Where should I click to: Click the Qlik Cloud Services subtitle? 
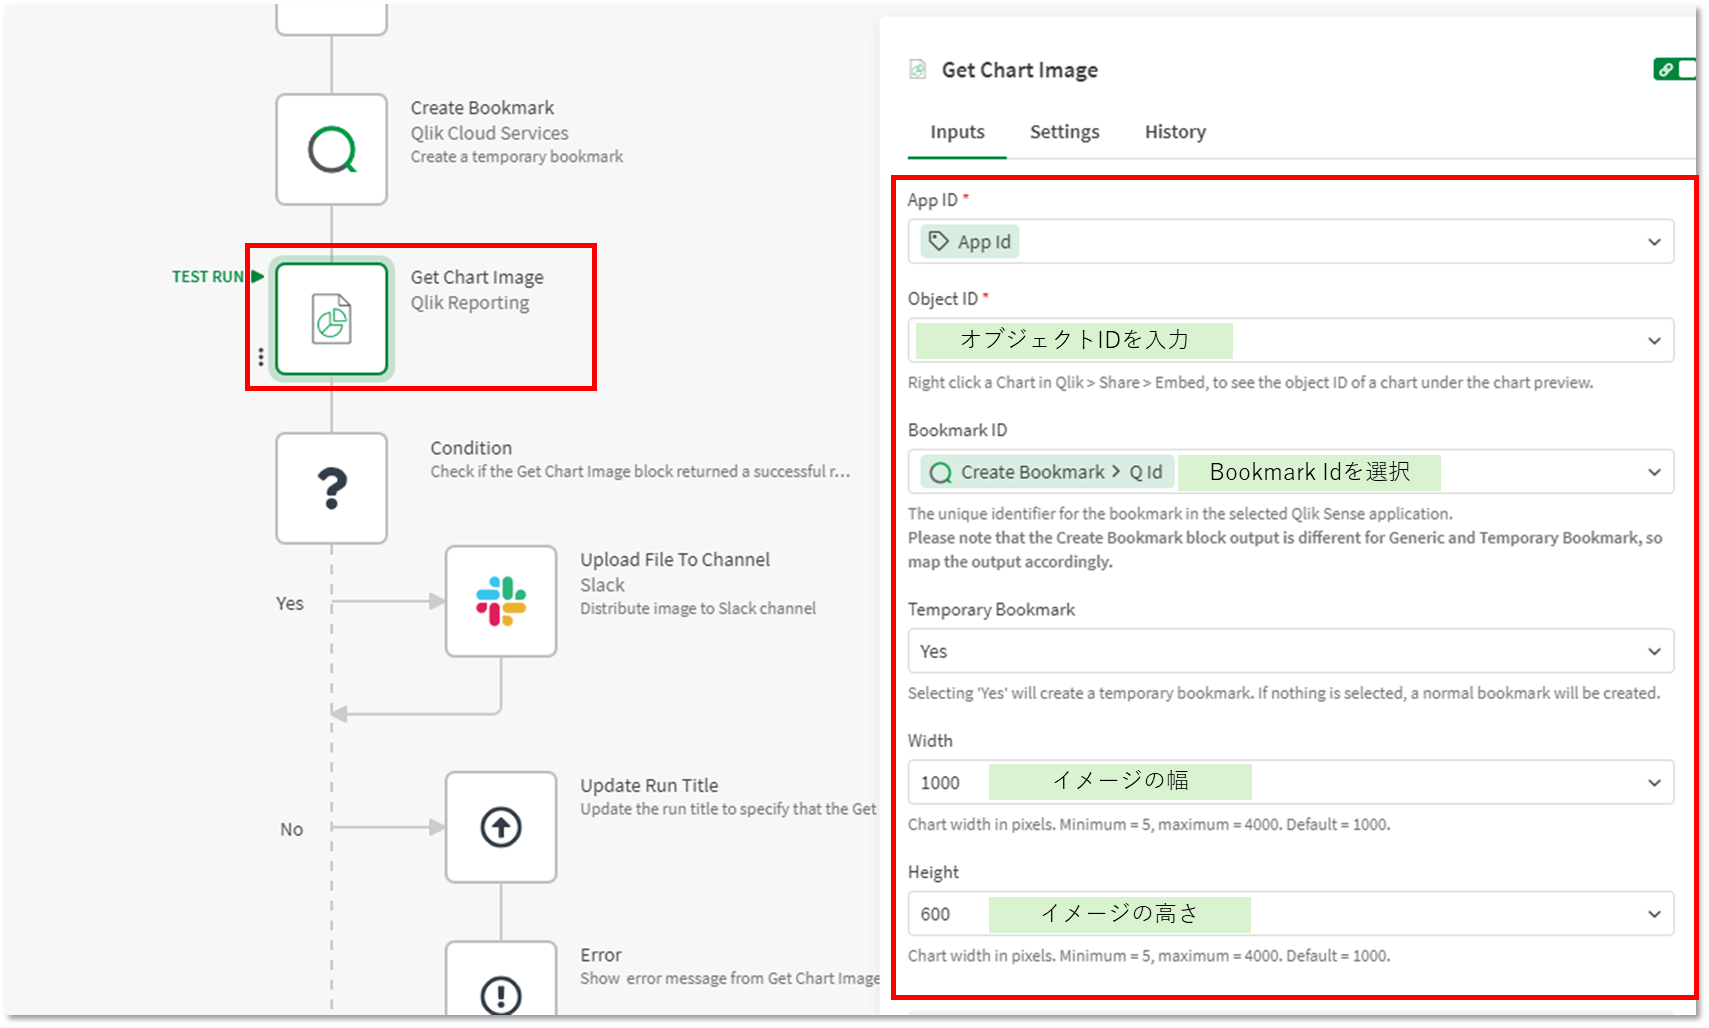[x=489, y=133]
